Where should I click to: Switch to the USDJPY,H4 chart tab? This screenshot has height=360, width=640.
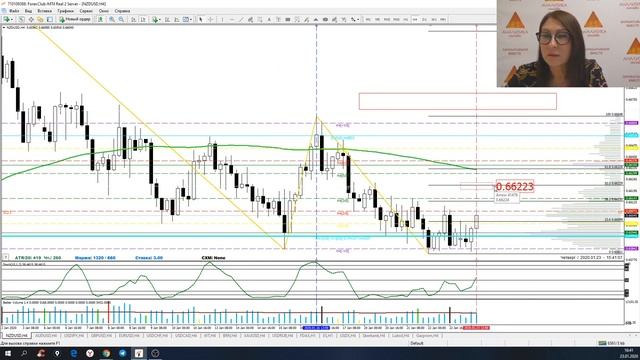[74, 336]
